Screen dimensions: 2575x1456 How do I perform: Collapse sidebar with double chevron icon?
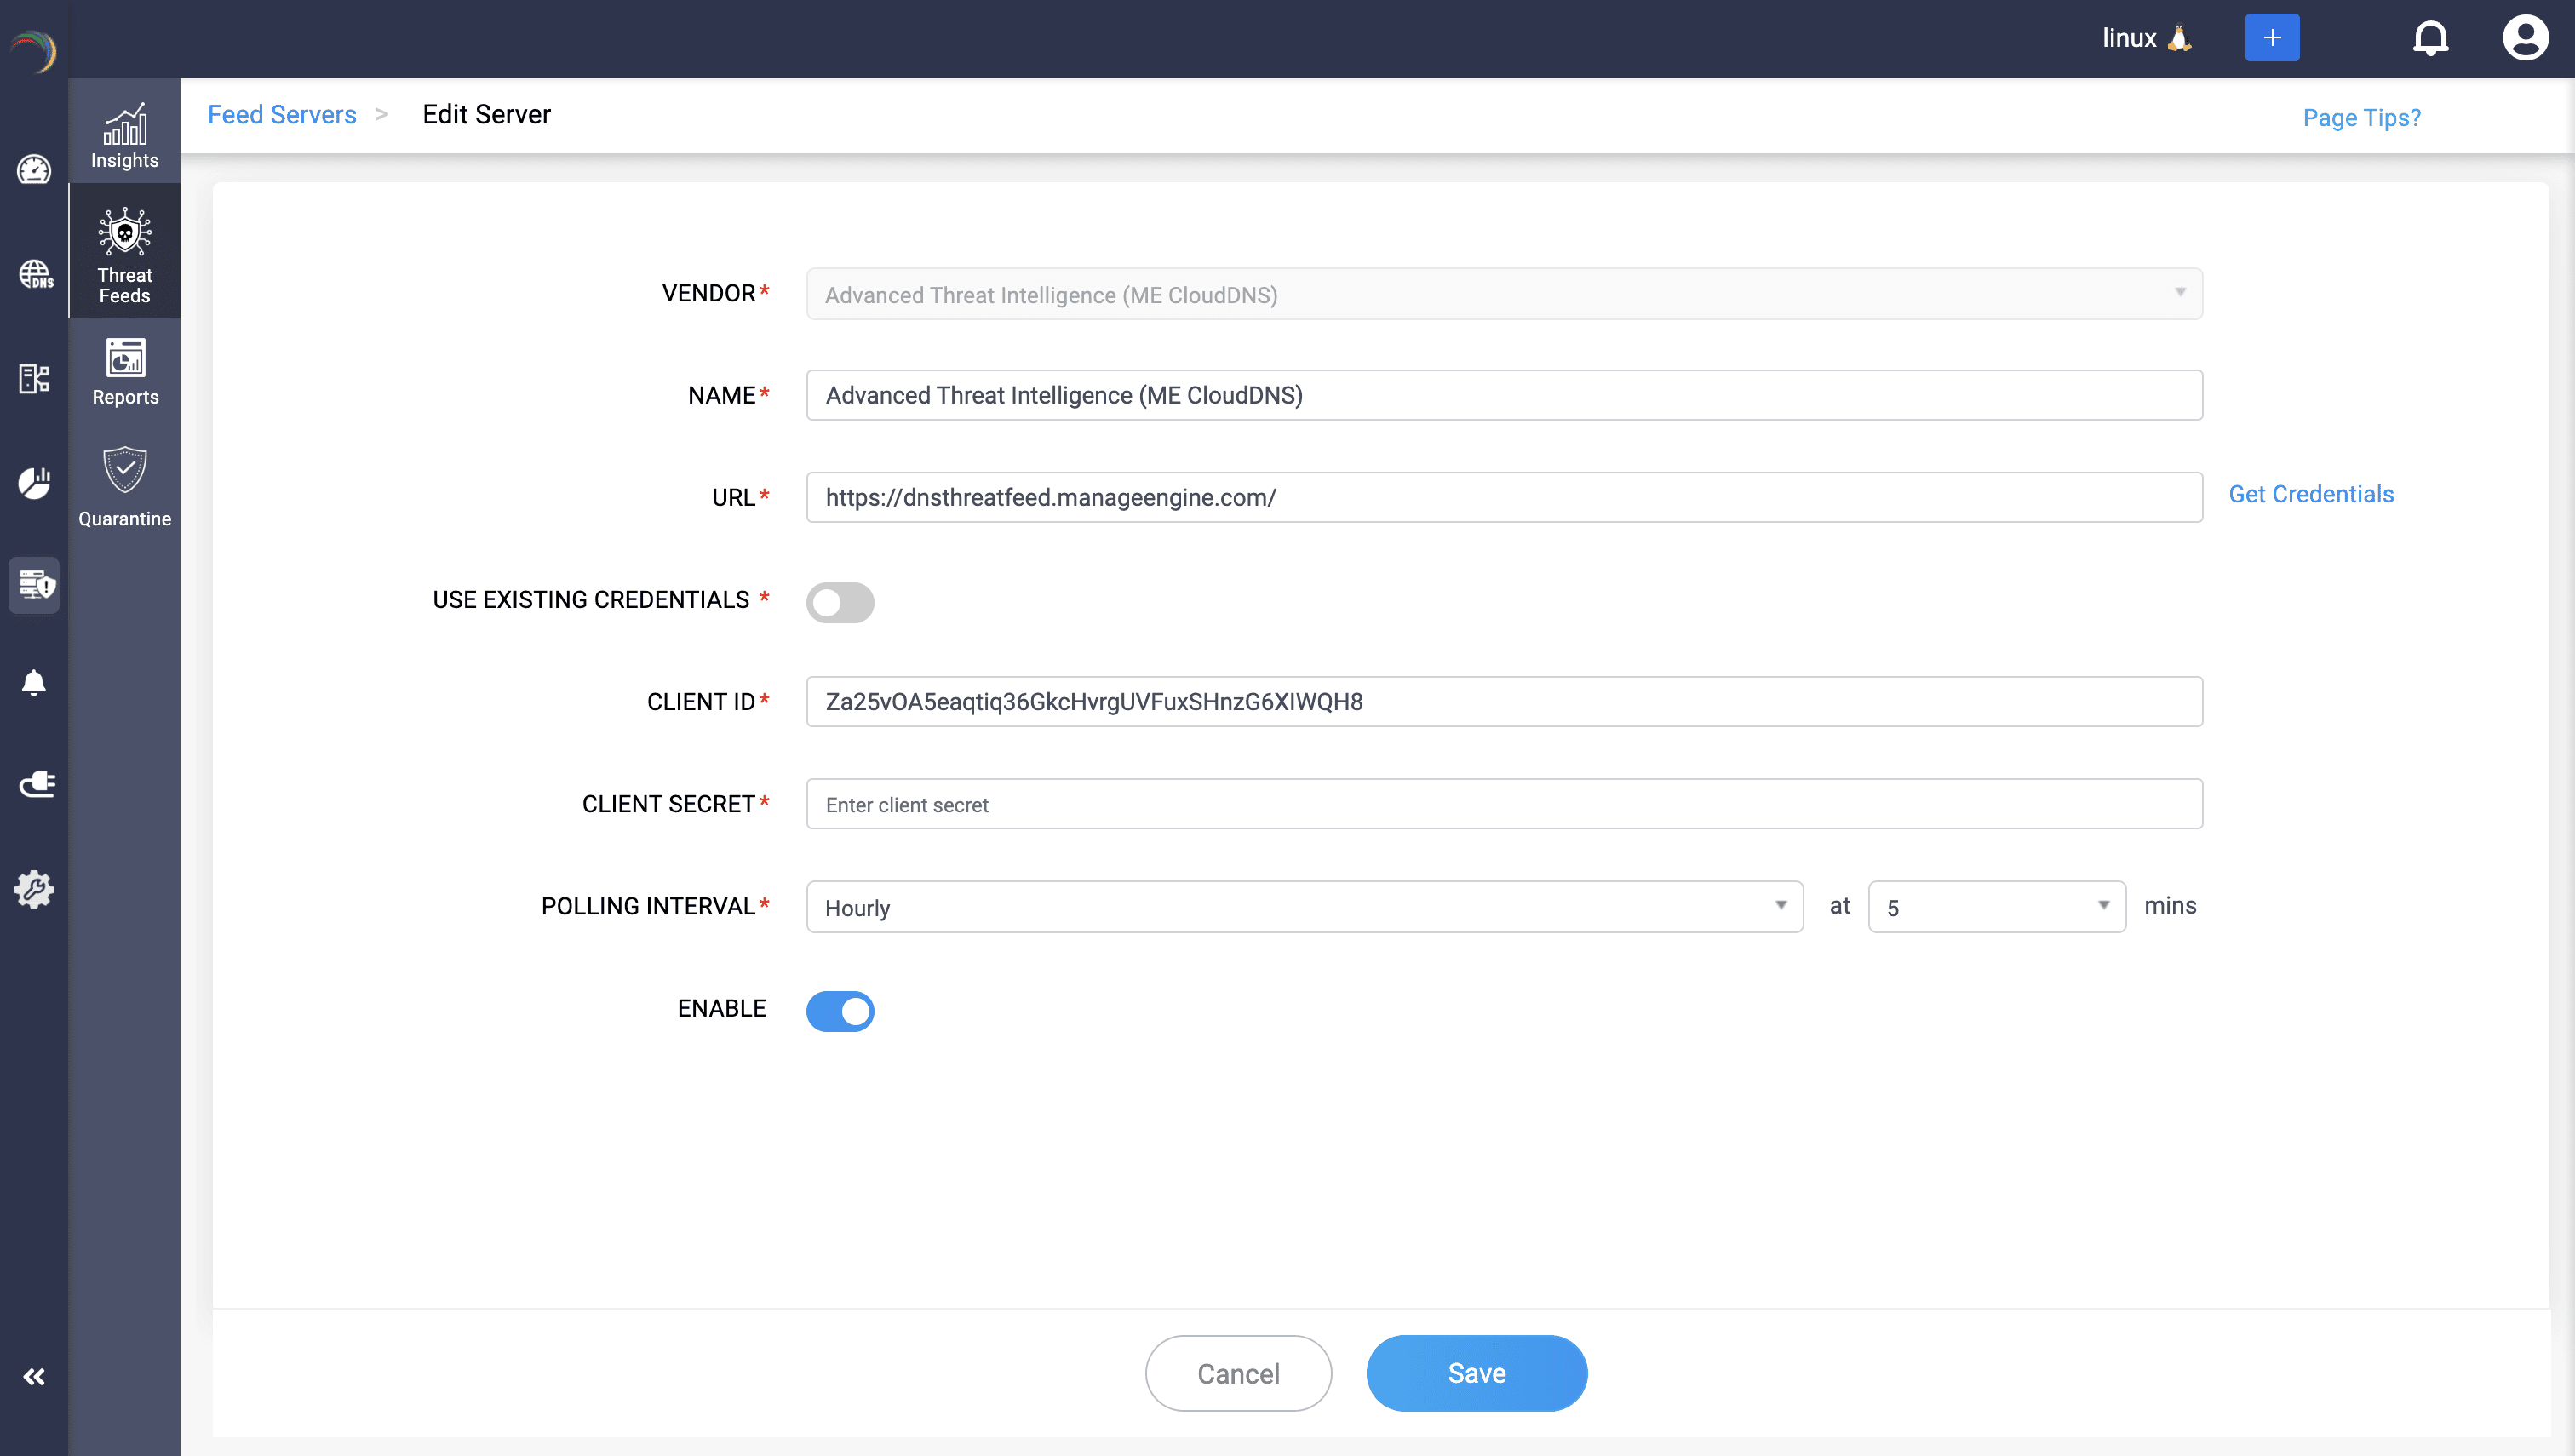[x=34, y=1377]
